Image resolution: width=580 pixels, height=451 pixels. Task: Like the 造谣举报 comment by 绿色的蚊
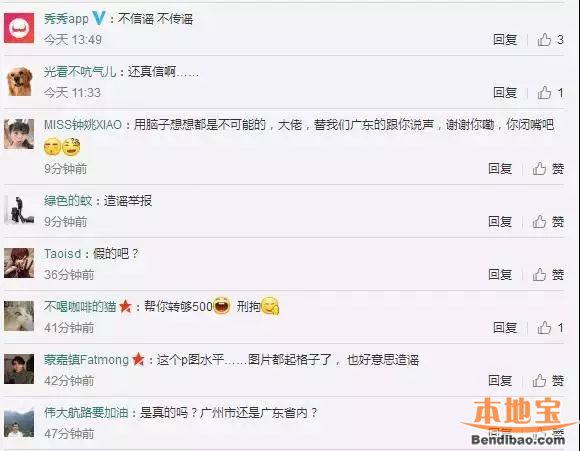click(548, 222)
